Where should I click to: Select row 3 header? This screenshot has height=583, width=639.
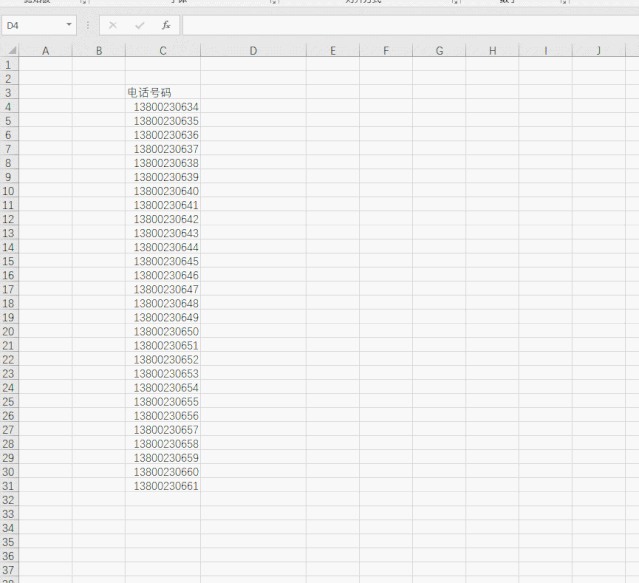[x=9, y=92]
